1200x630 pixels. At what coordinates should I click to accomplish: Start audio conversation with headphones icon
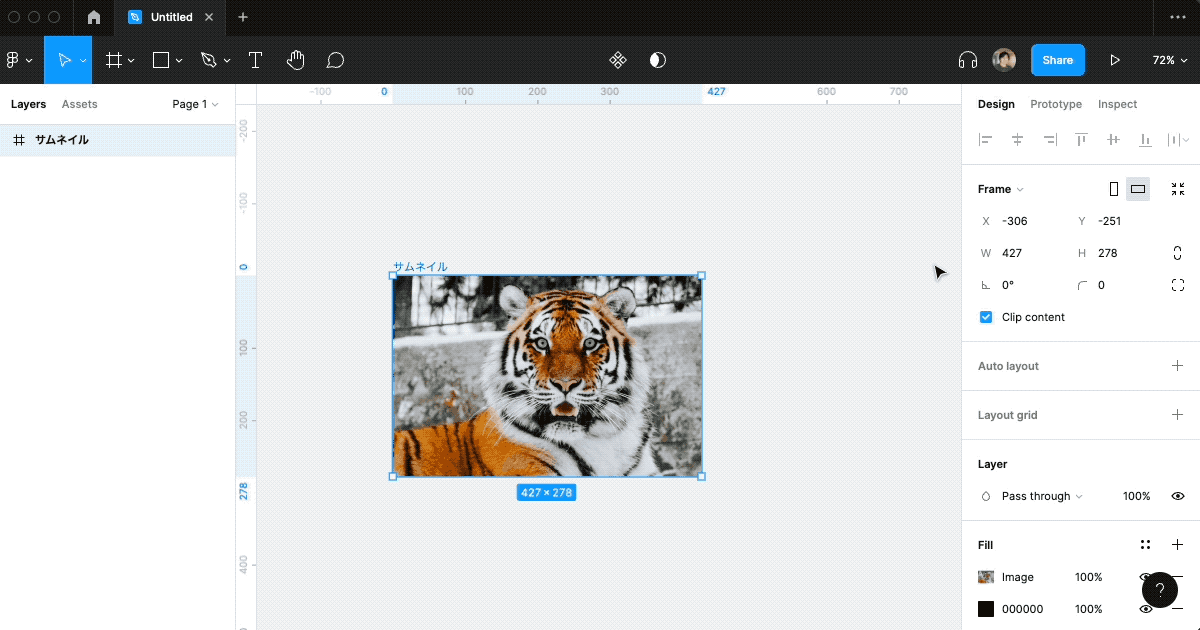pyautogui.click(x=967, y=60)
